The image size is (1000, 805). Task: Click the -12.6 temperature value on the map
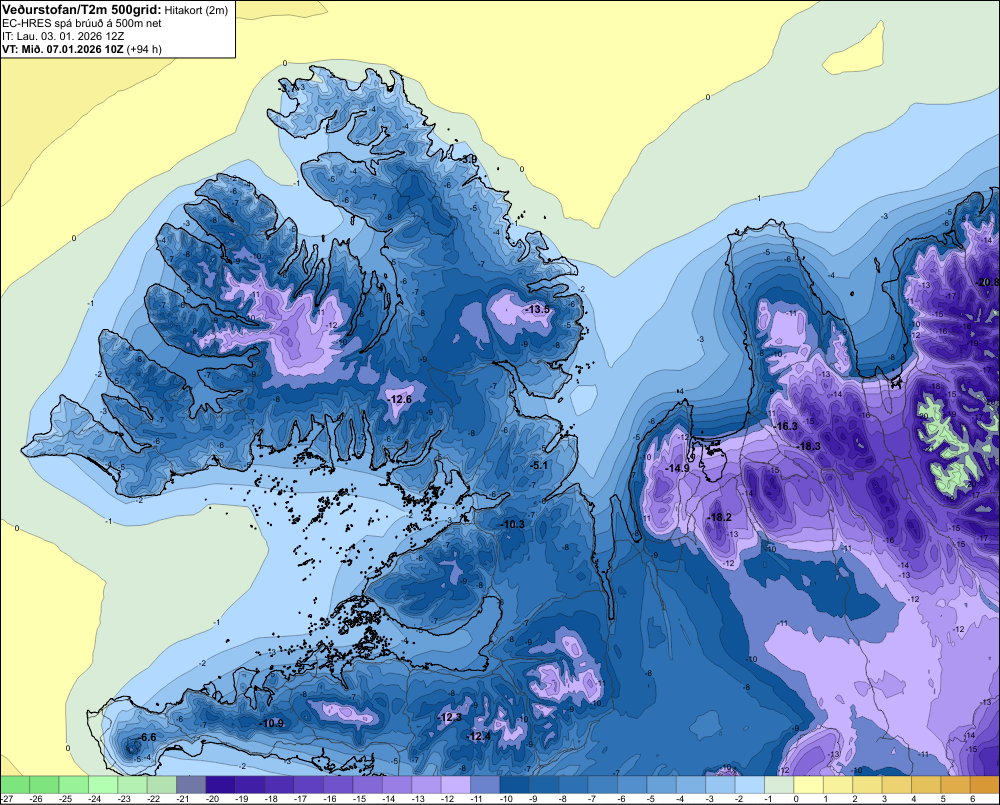(x=400, y=399)
